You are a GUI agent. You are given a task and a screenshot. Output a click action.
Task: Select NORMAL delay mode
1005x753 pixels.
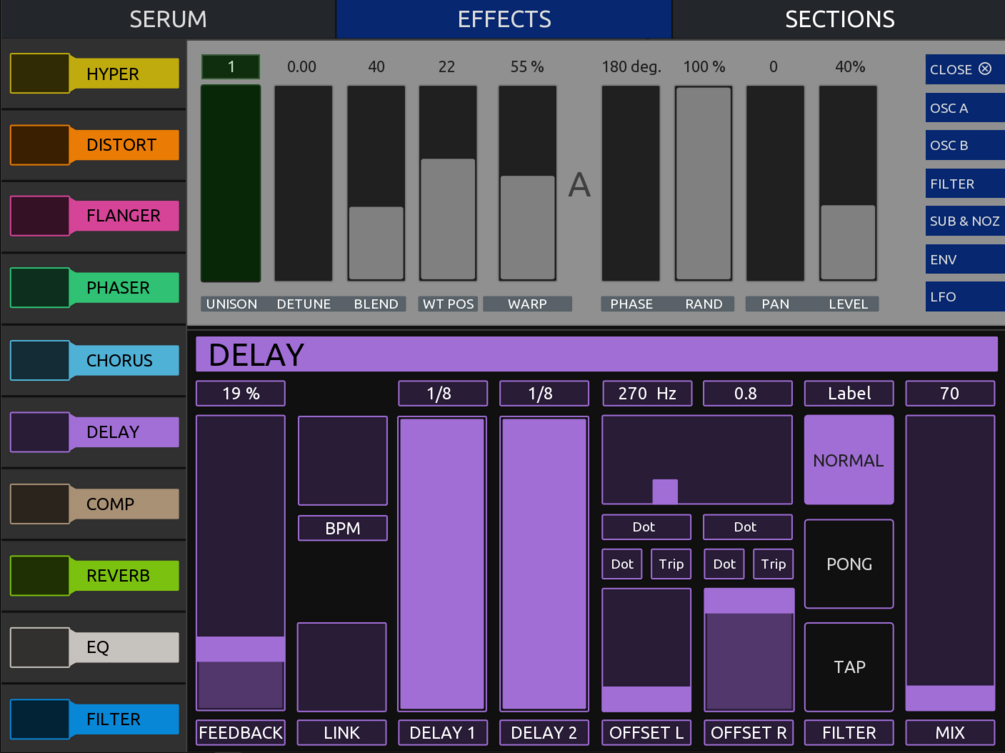[849, 460]
